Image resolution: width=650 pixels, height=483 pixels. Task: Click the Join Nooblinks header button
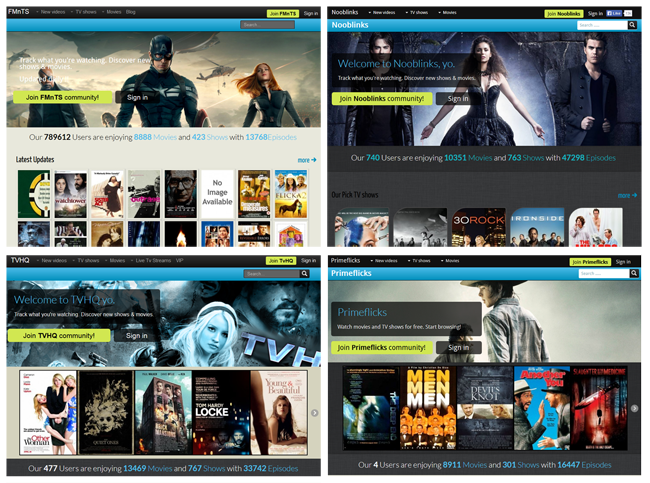point(564,14)
